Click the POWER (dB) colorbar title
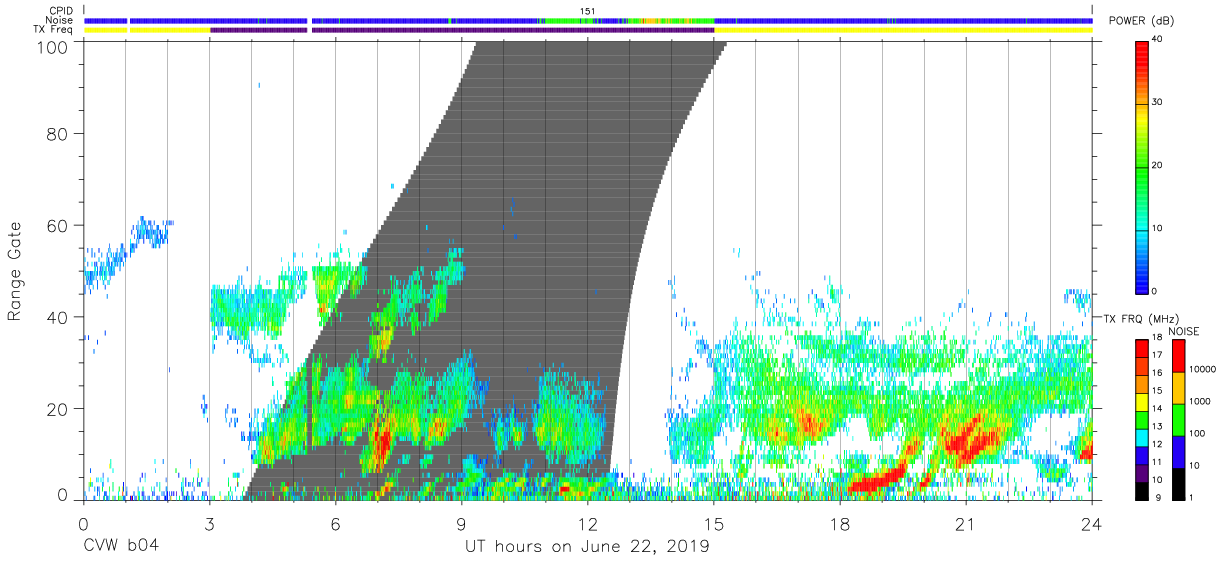Viewport: 1228px width, 567px height. (1142, 21)
